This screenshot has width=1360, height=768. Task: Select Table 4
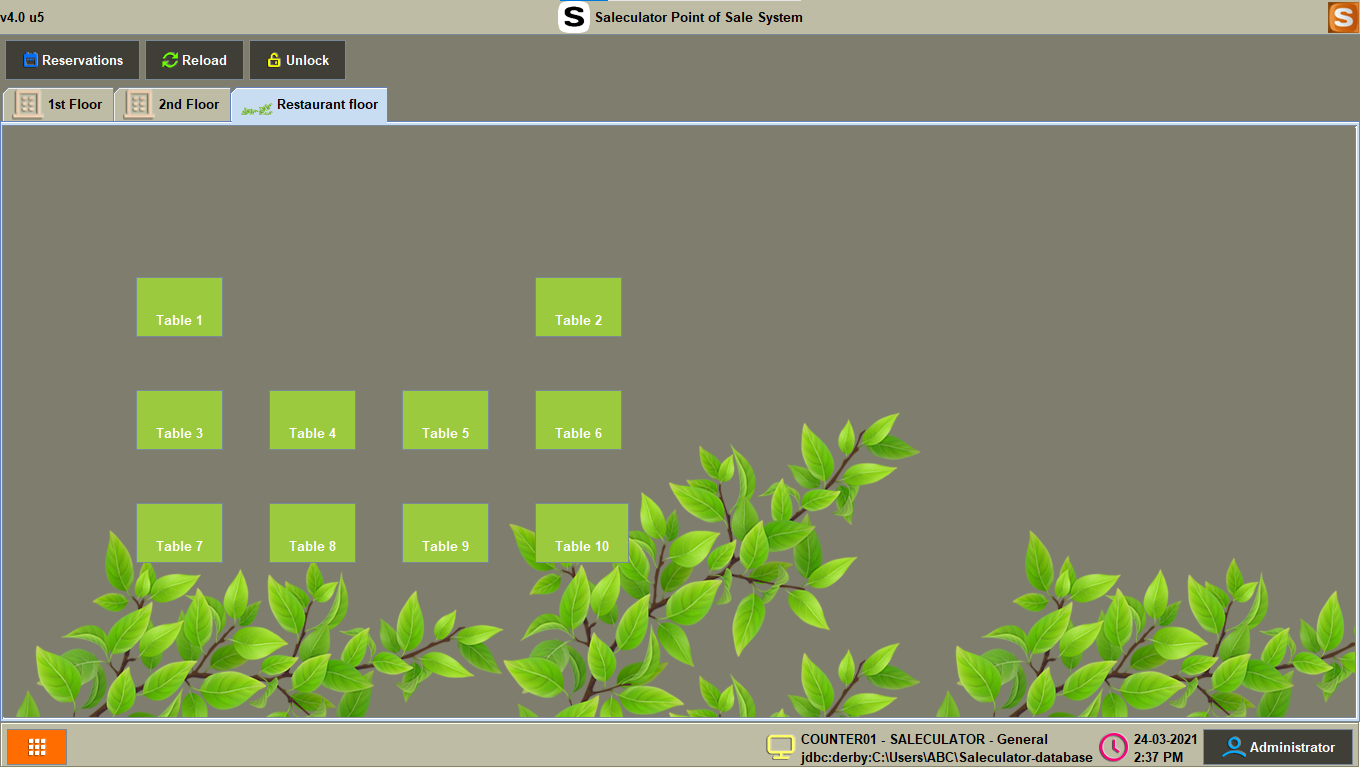[312, 420]
